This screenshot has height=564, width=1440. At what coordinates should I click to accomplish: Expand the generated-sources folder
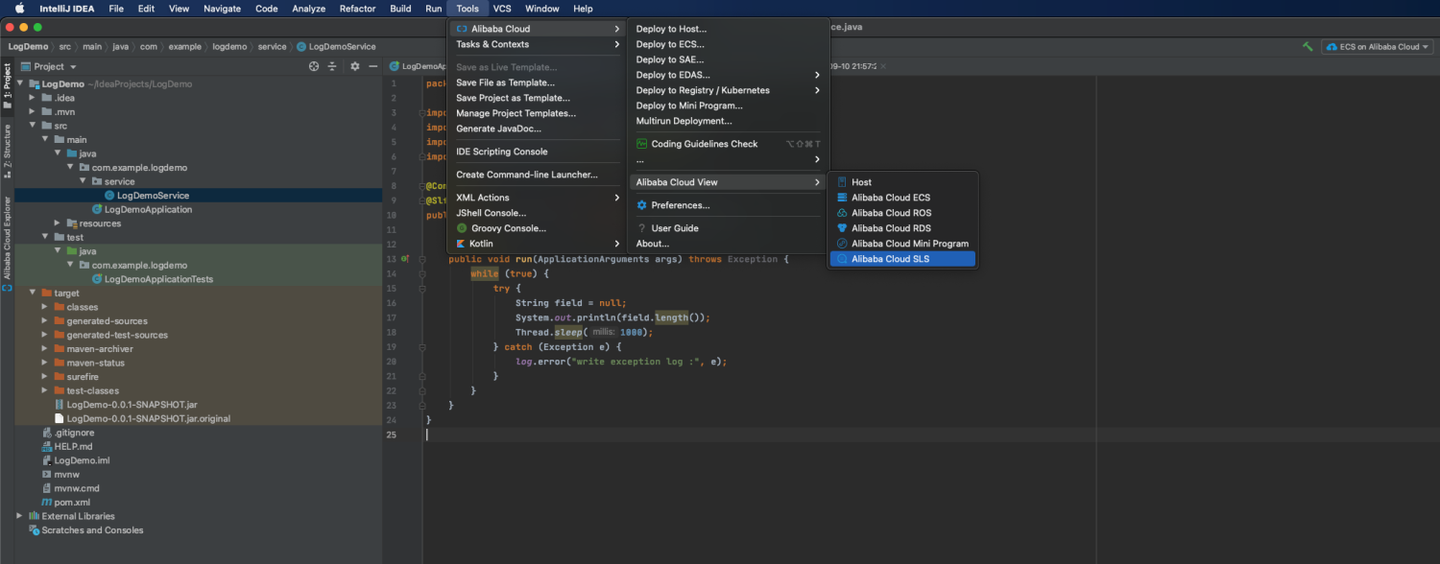pos(45,321)
